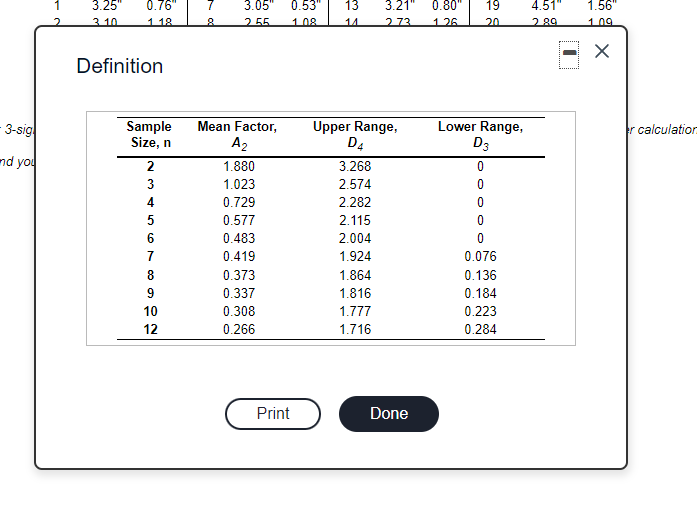697x512 pixels.
Task: Select A2 value 0.308
Action: [239, 312]
